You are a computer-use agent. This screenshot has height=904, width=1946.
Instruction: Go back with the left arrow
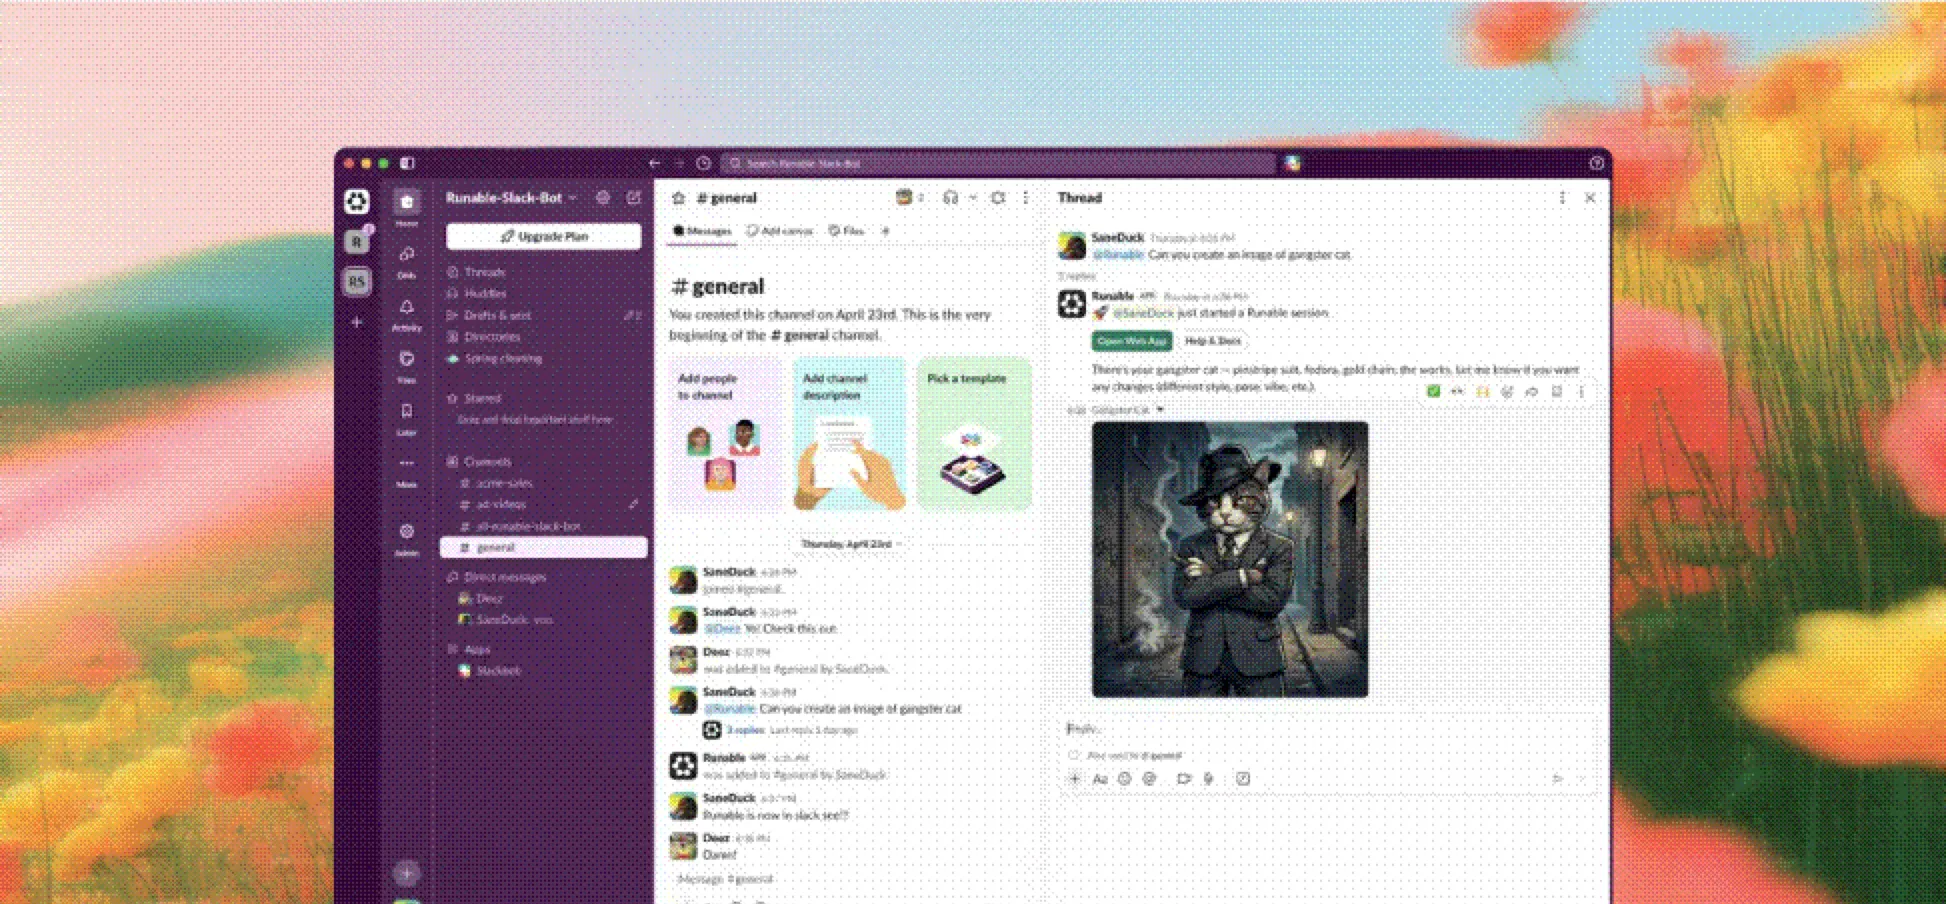coord(655,163)
